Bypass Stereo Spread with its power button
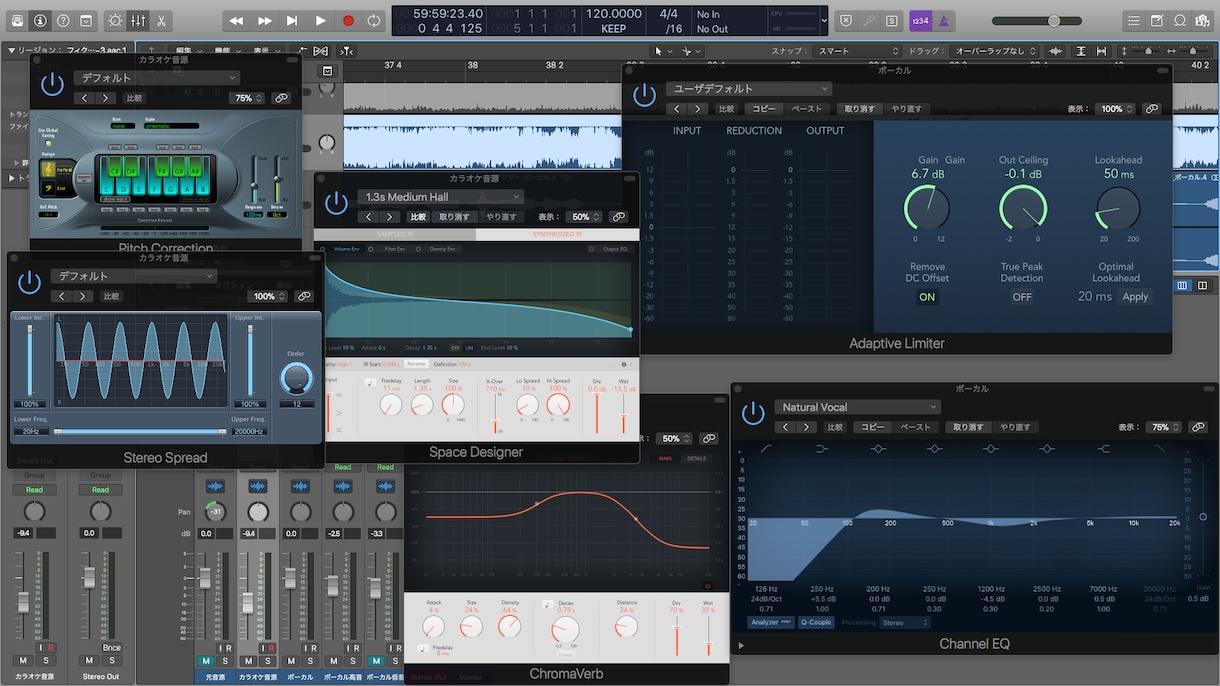This screenshot has width=1220, height=686. tap(30, 282)
